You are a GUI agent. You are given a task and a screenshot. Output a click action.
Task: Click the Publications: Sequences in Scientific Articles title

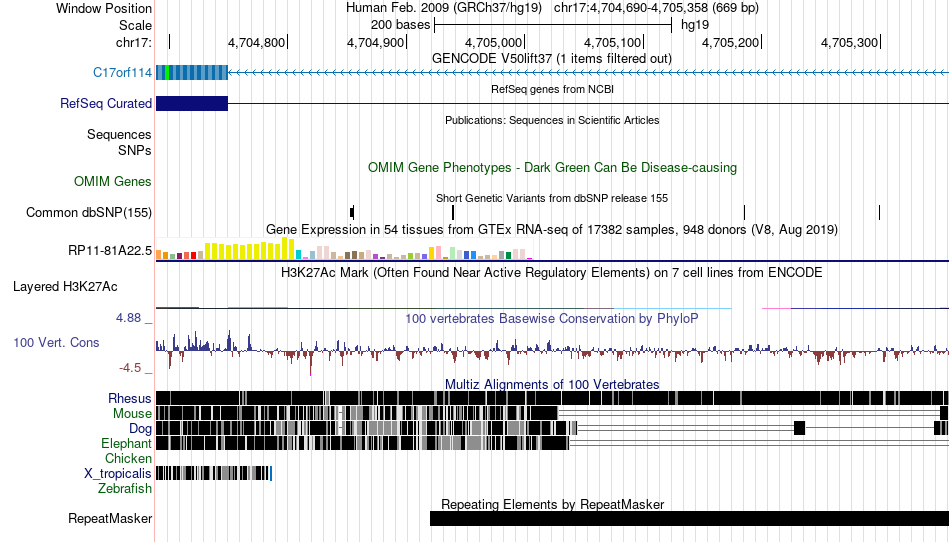coord(552,121)
